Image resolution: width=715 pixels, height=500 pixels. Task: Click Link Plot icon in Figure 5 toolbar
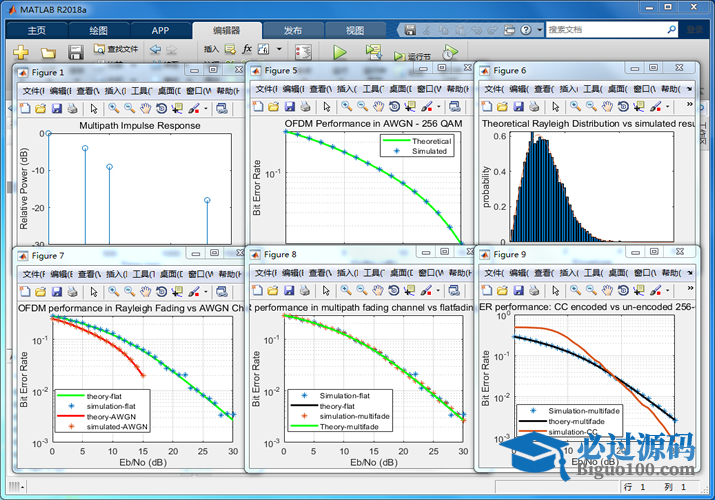point(454,107)
